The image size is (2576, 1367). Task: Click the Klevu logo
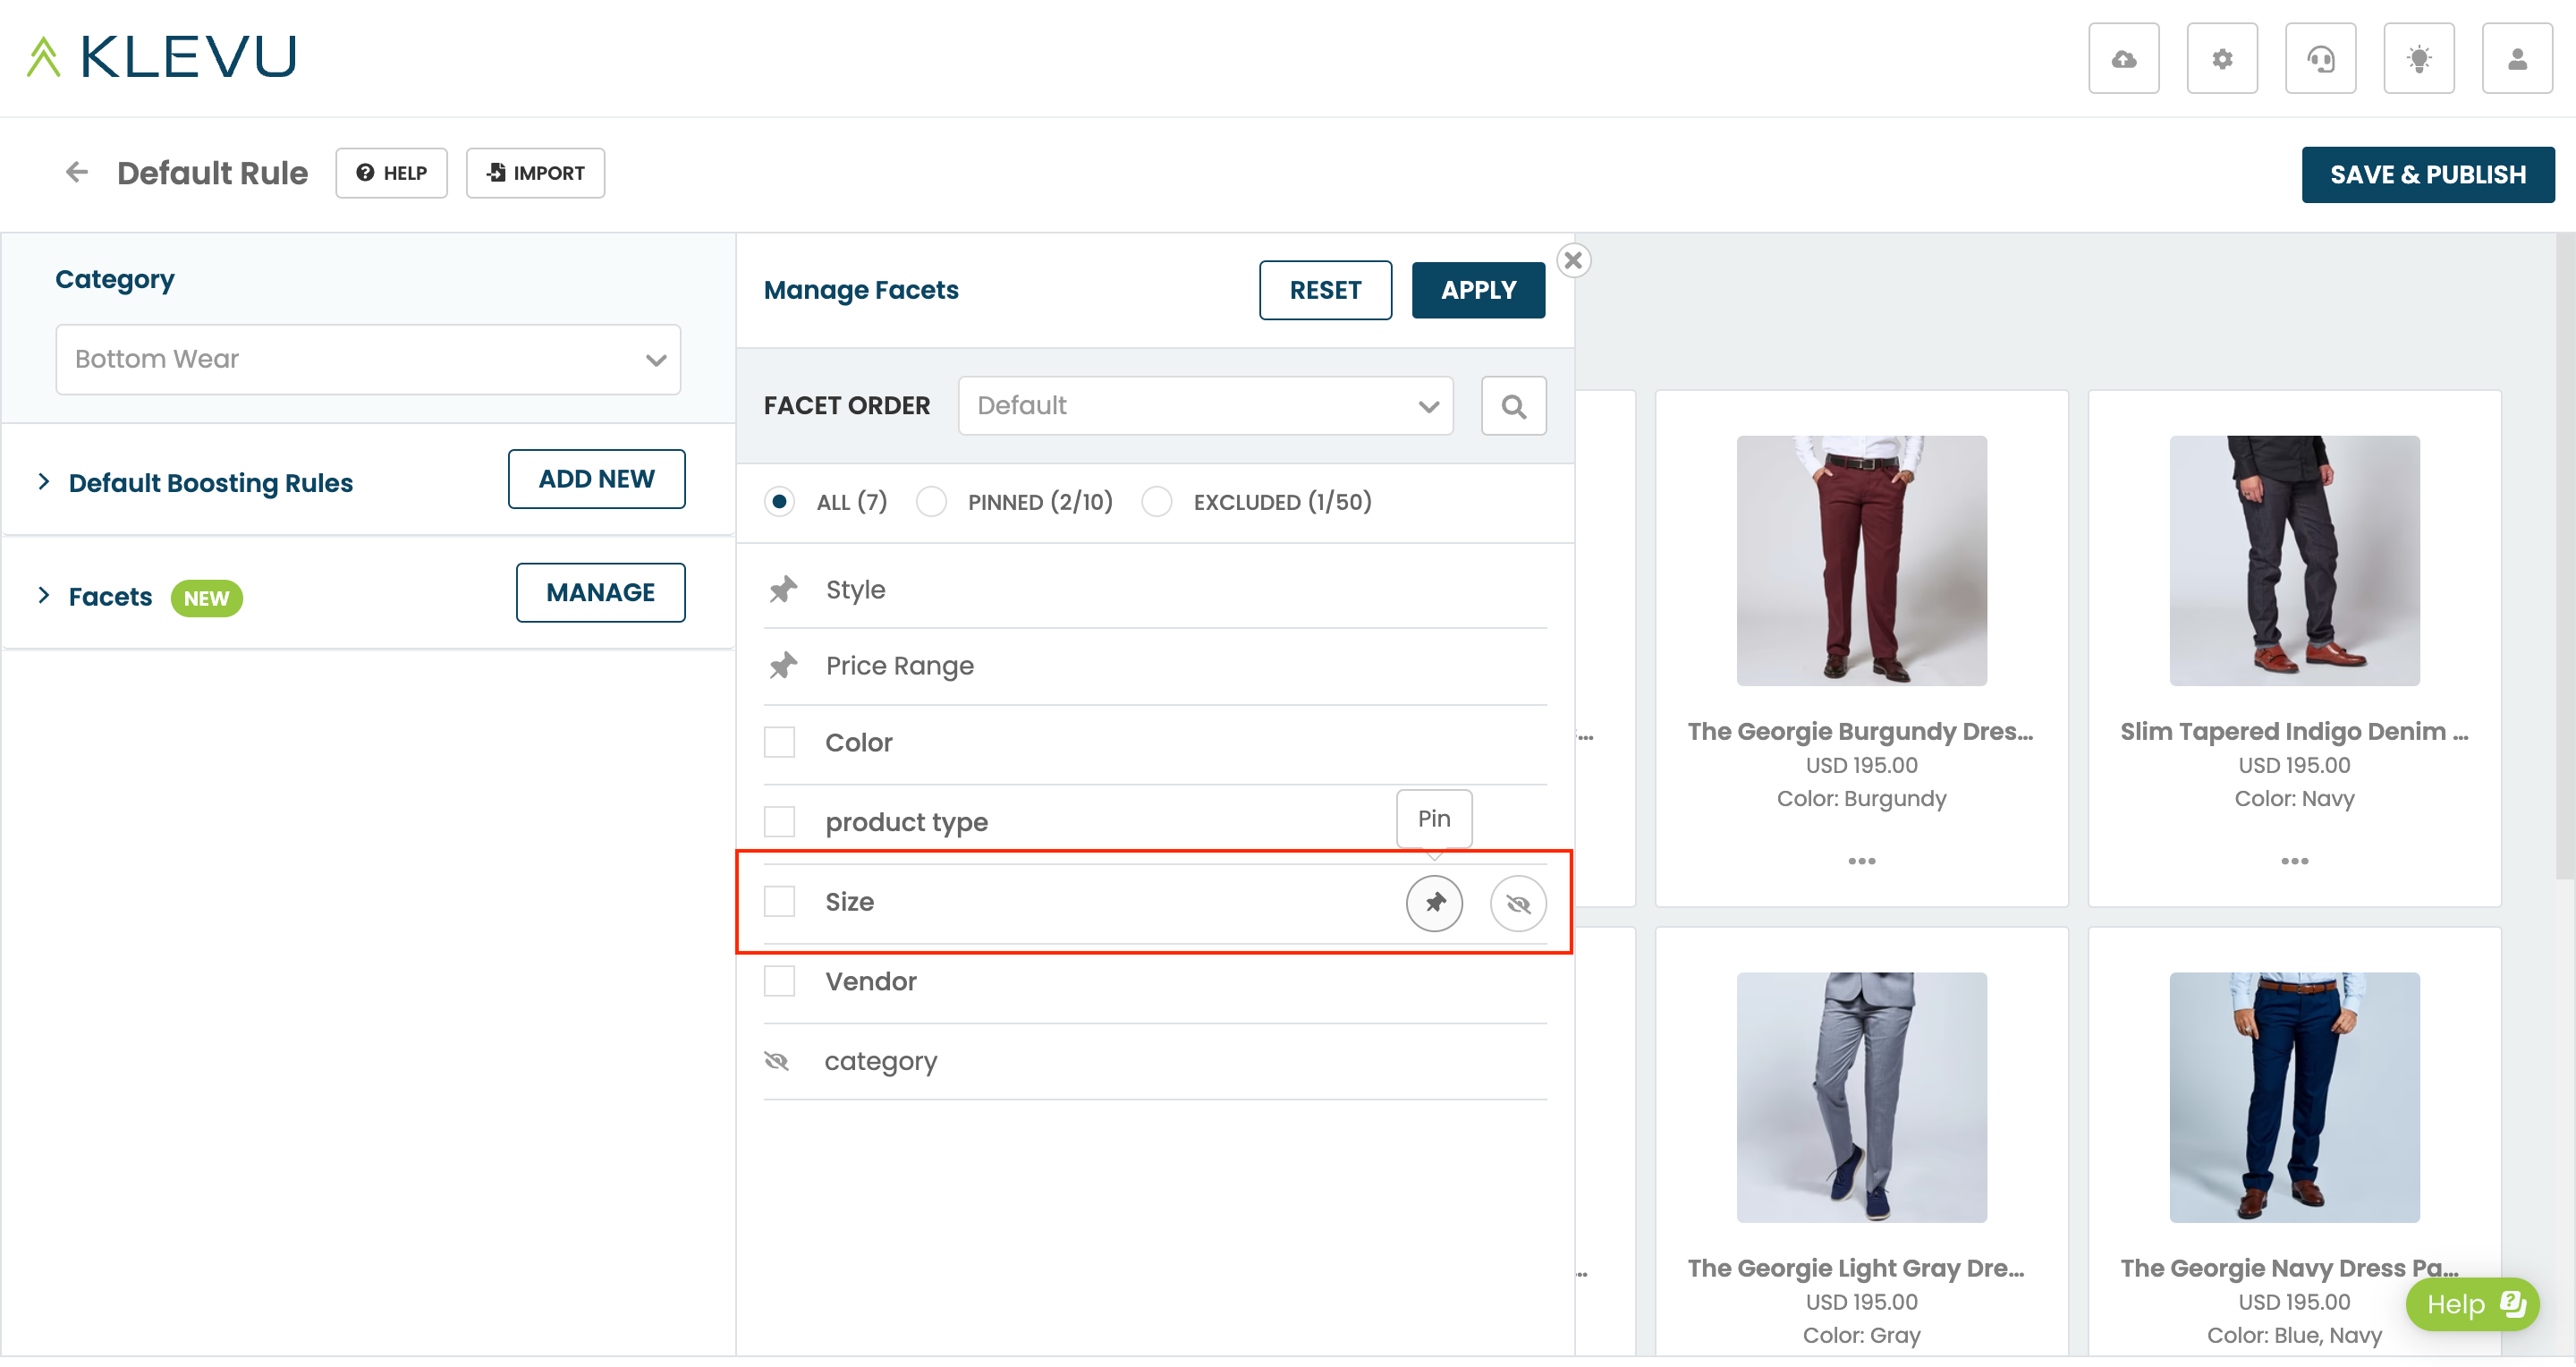click(162, 56)
